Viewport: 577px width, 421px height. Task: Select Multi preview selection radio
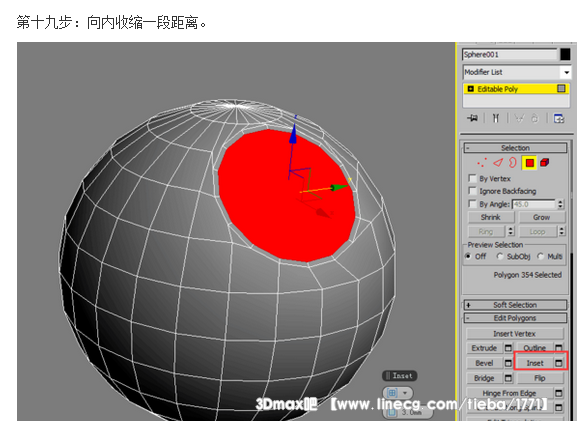click(x=540, y=256)
